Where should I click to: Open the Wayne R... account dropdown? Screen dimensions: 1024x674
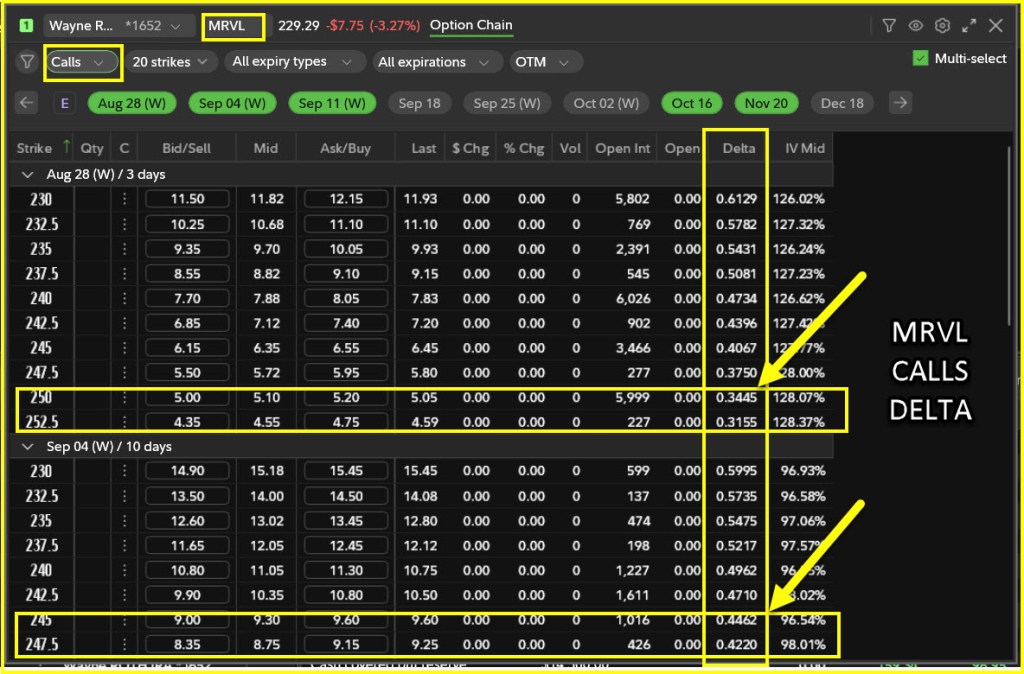pyautogui.click(x=120, y=26)
